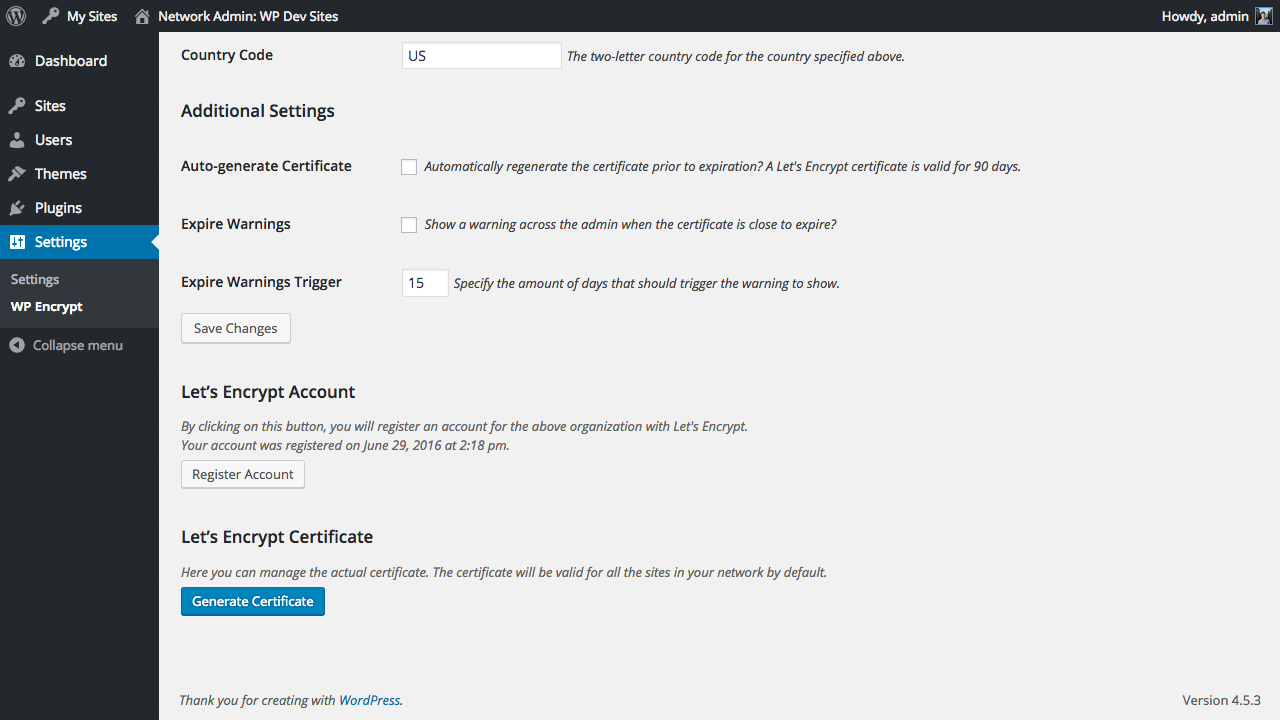Open the WP Encrypt submenu item
The height and width of the screenshot is (720, 1280).
point(46,307)
